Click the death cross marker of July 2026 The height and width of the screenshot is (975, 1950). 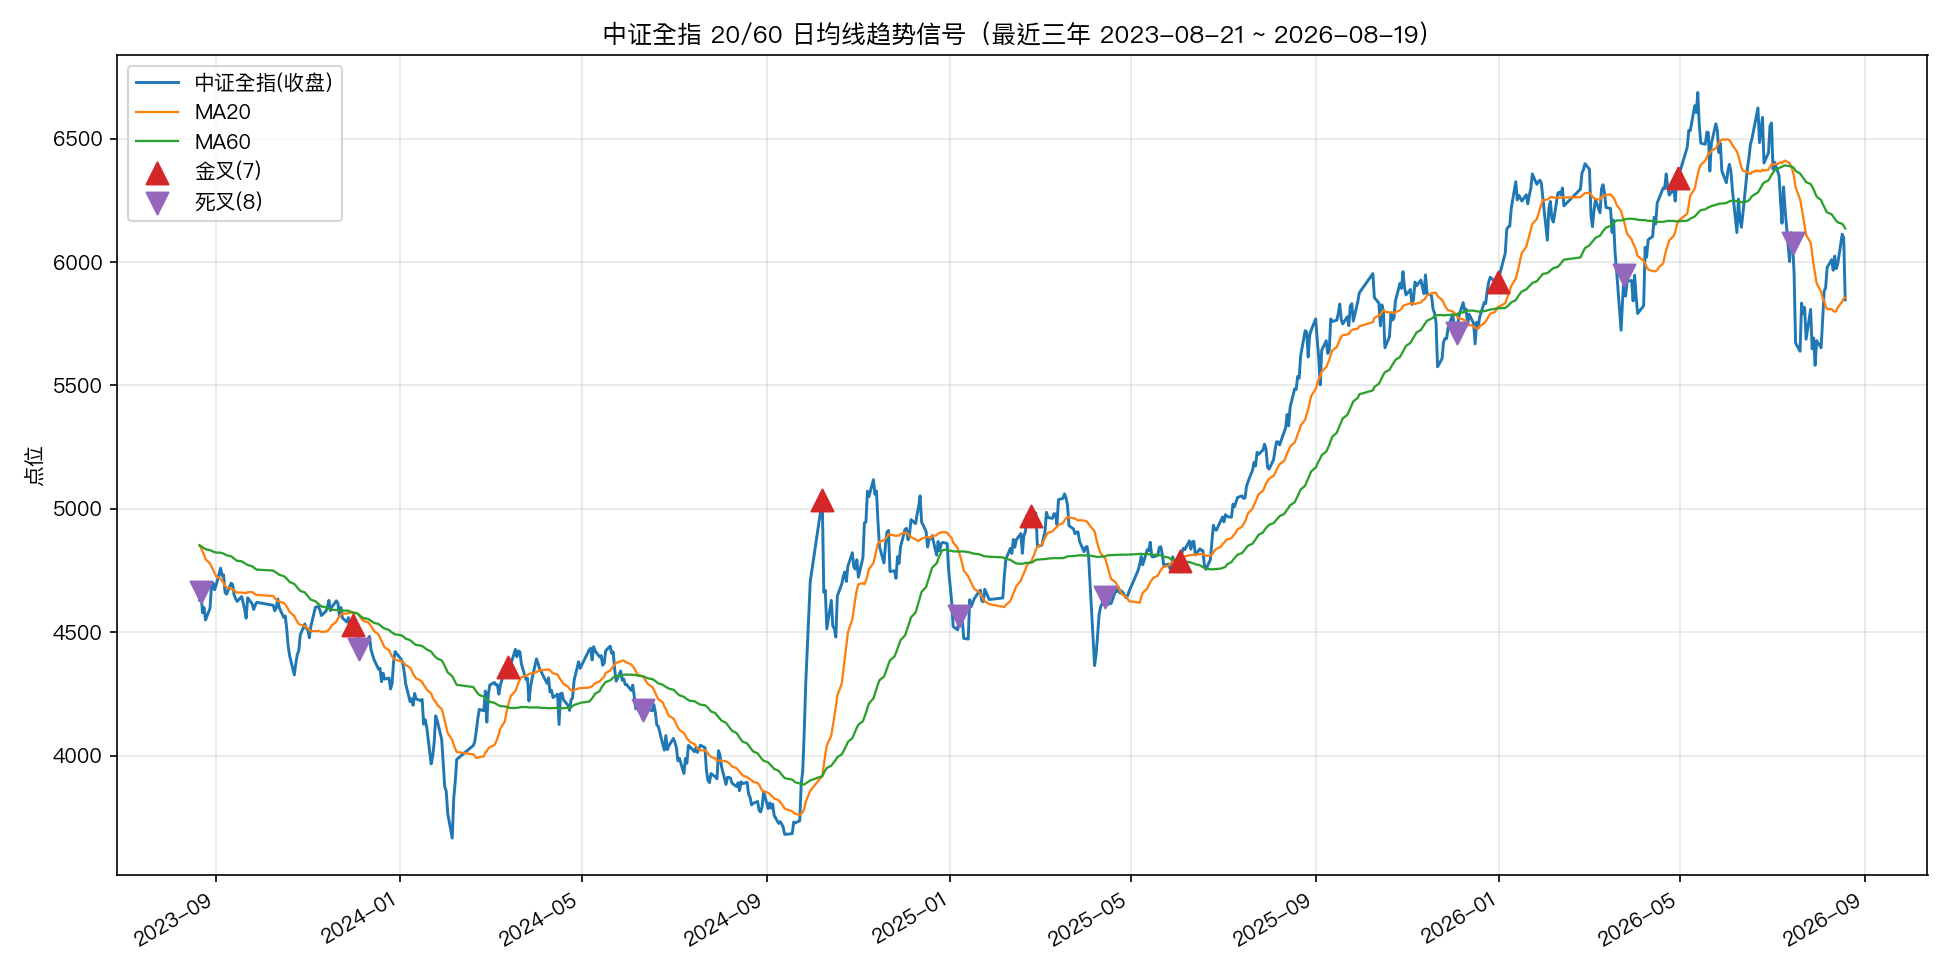[1793, 243]
